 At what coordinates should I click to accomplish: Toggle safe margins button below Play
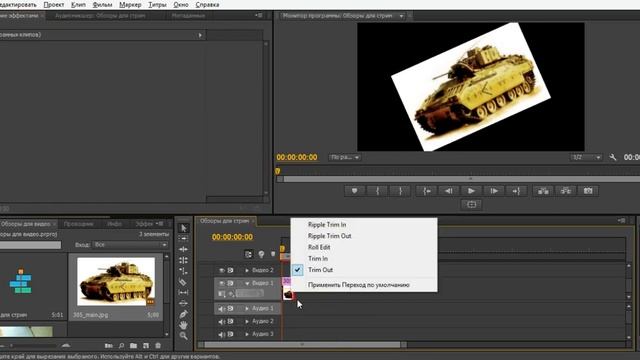tap(471, 204)
